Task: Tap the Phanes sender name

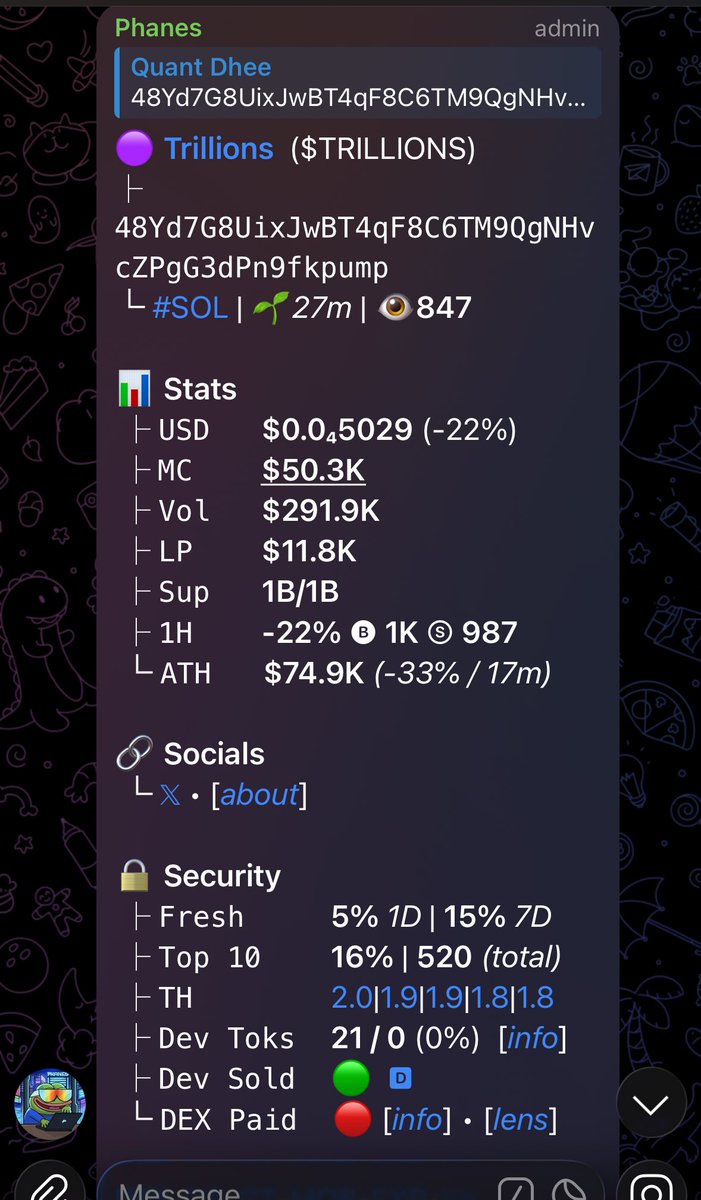Action: [x=158, y=28]
